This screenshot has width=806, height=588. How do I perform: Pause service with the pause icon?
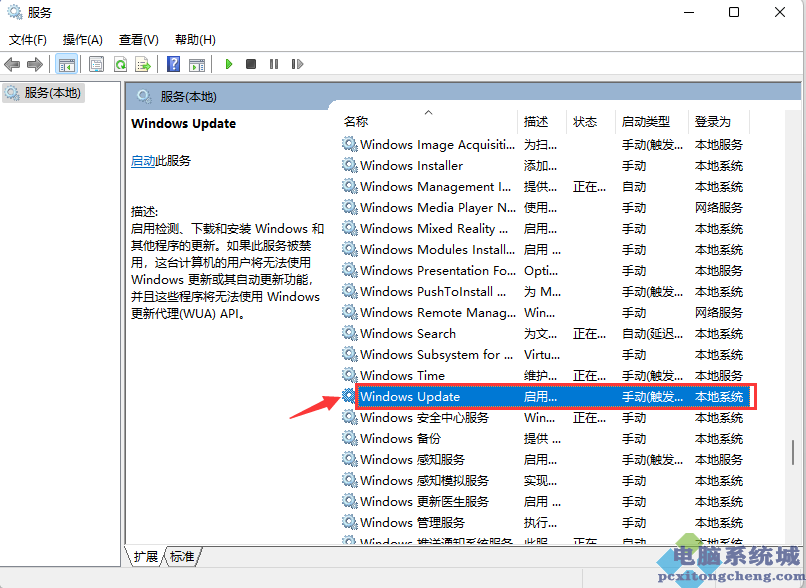pyautogui.click(x=273, y=64)
